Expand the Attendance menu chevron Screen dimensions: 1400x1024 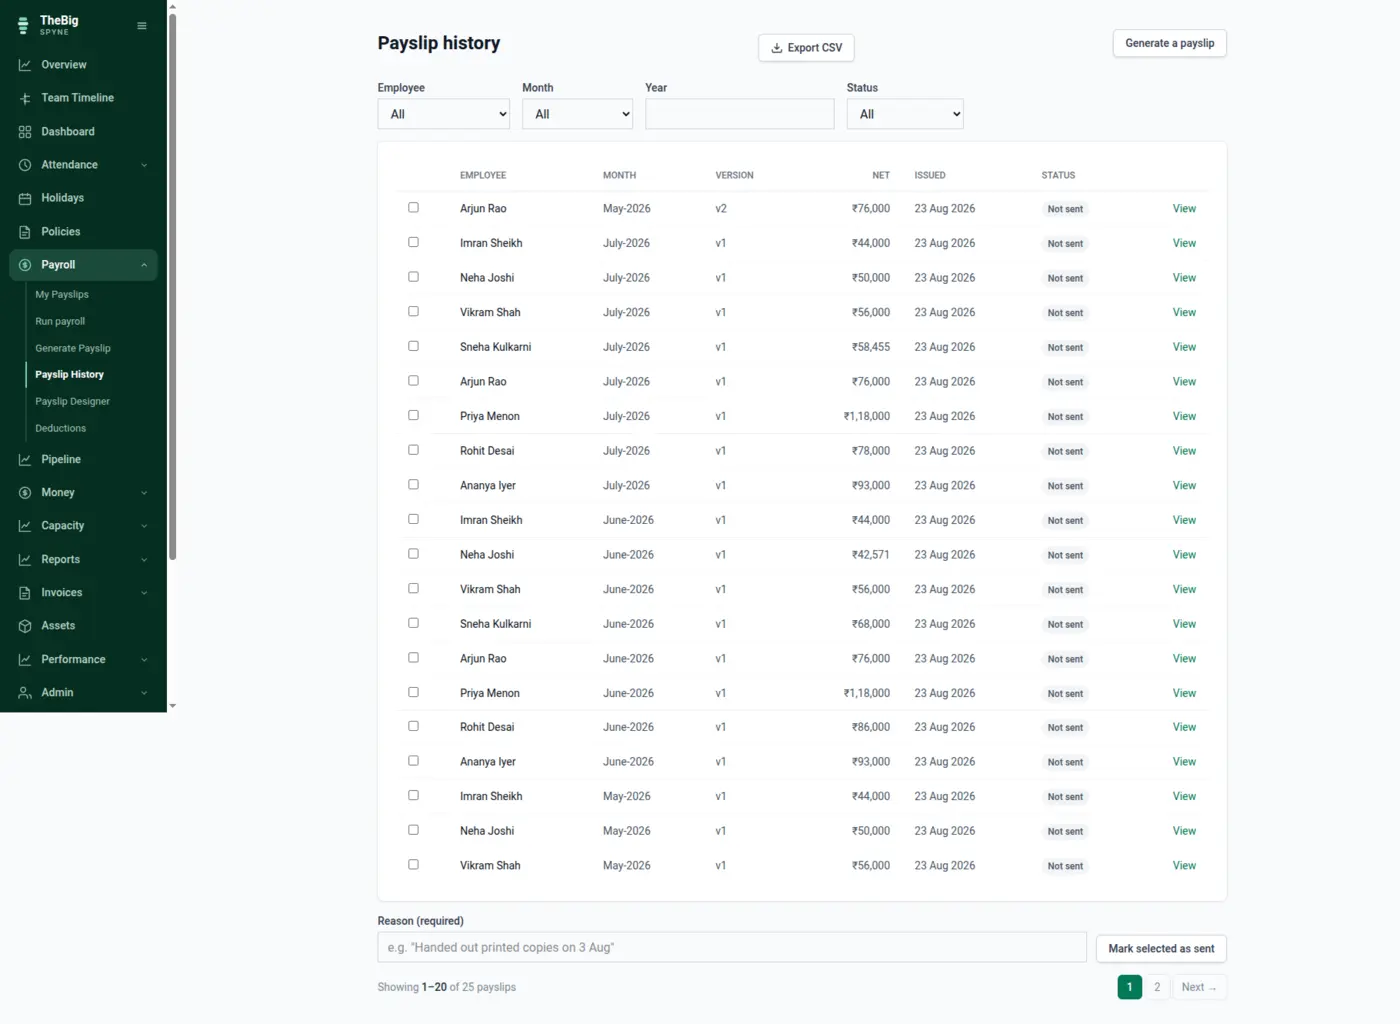(x=144, y=165)
